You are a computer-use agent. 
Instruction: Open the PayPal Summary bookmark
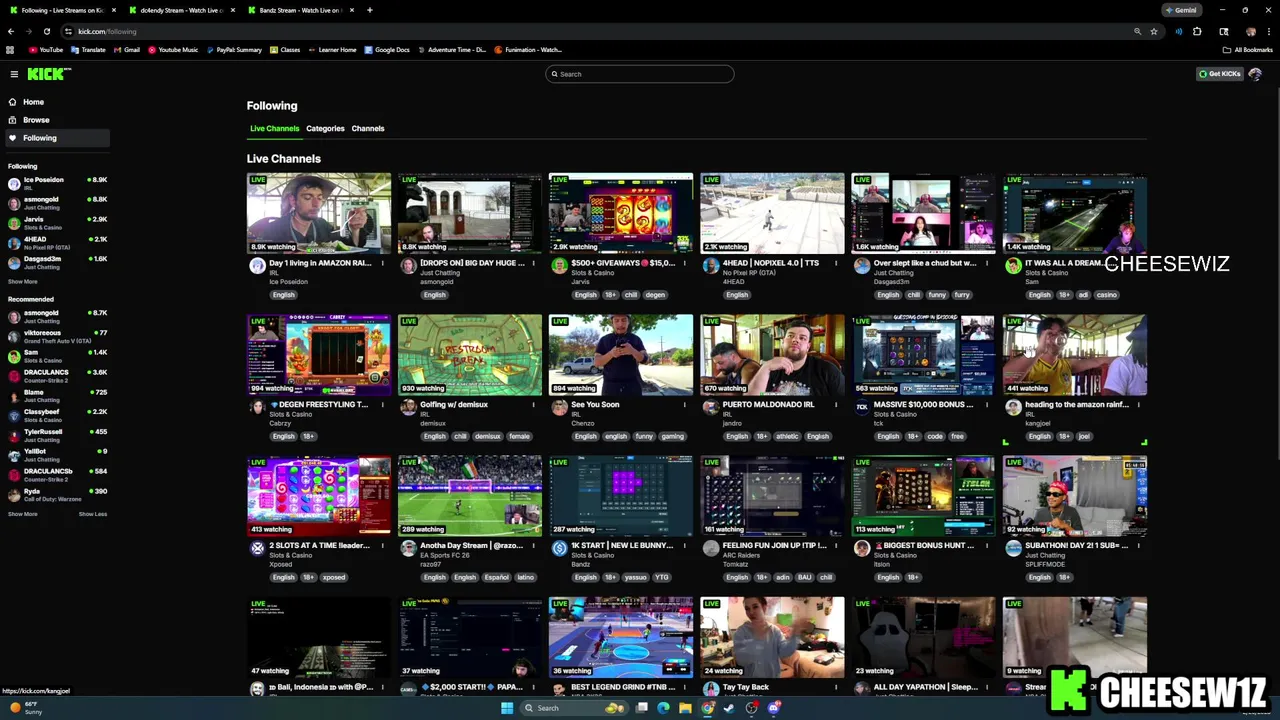(234, 50)
